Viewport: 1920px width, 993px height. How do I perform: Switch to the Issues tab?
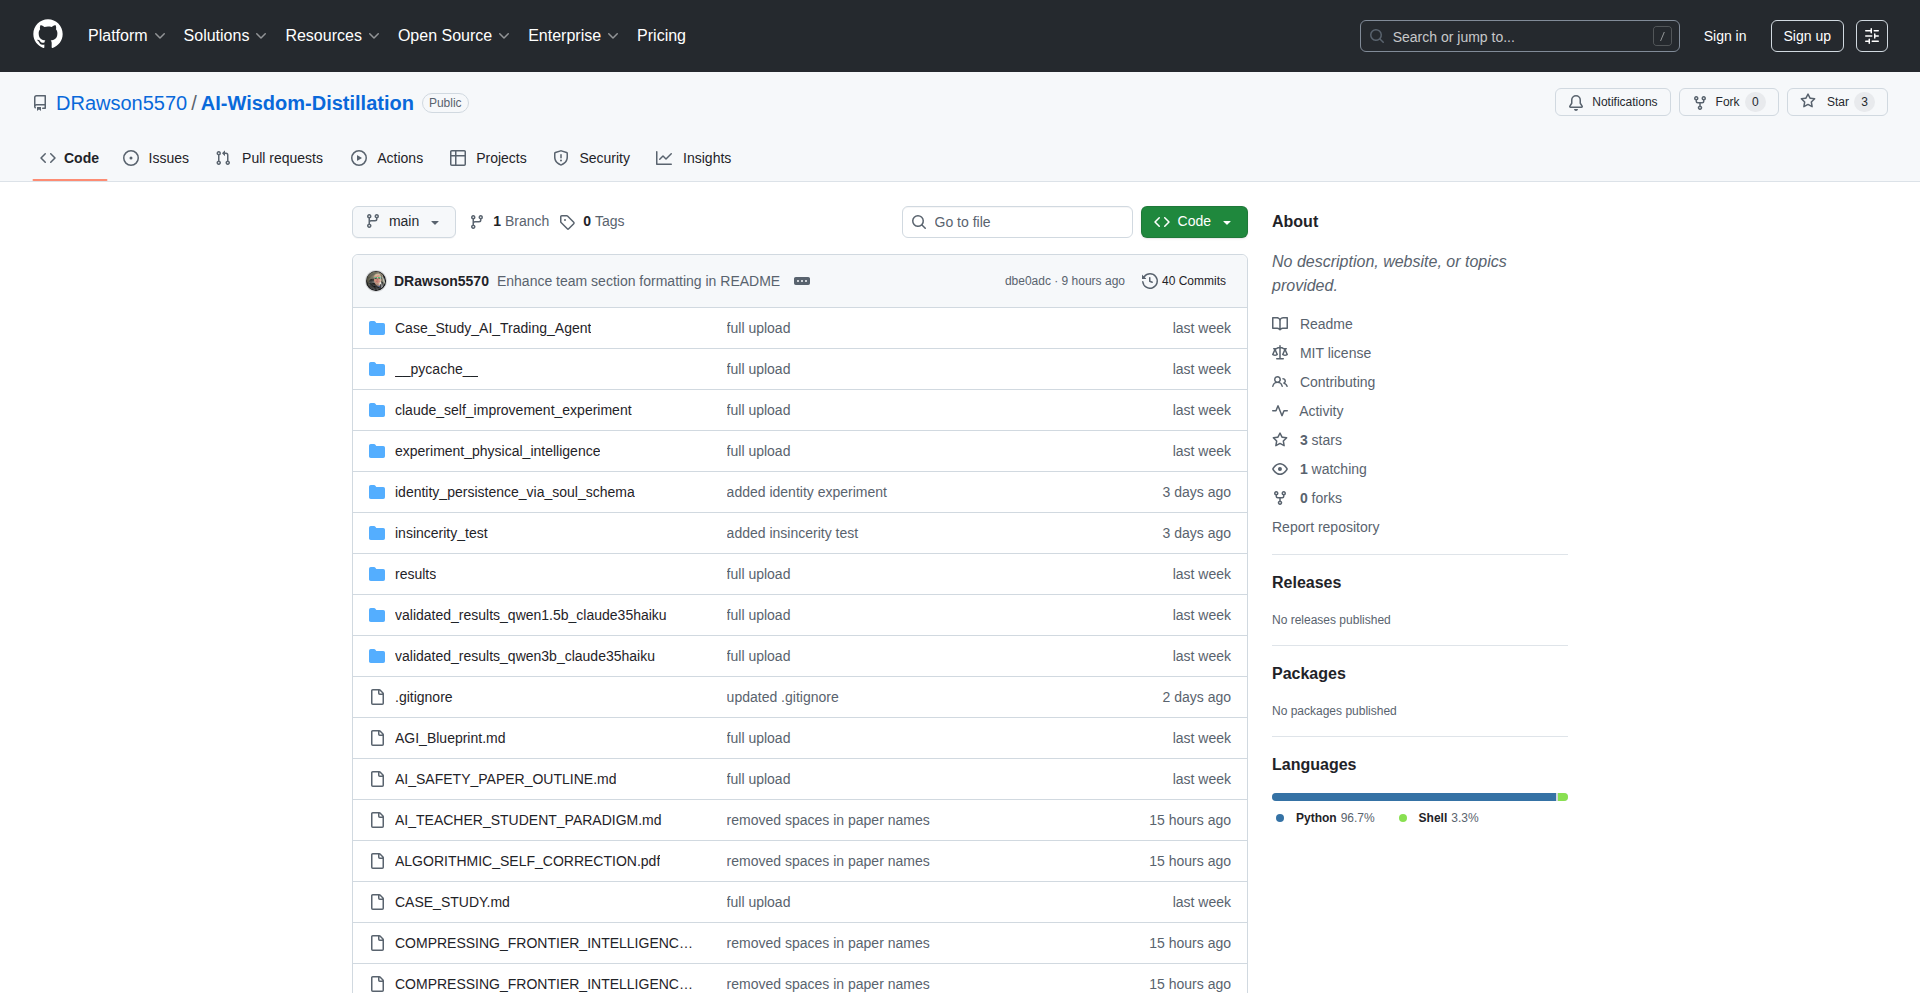pos(156,158)
